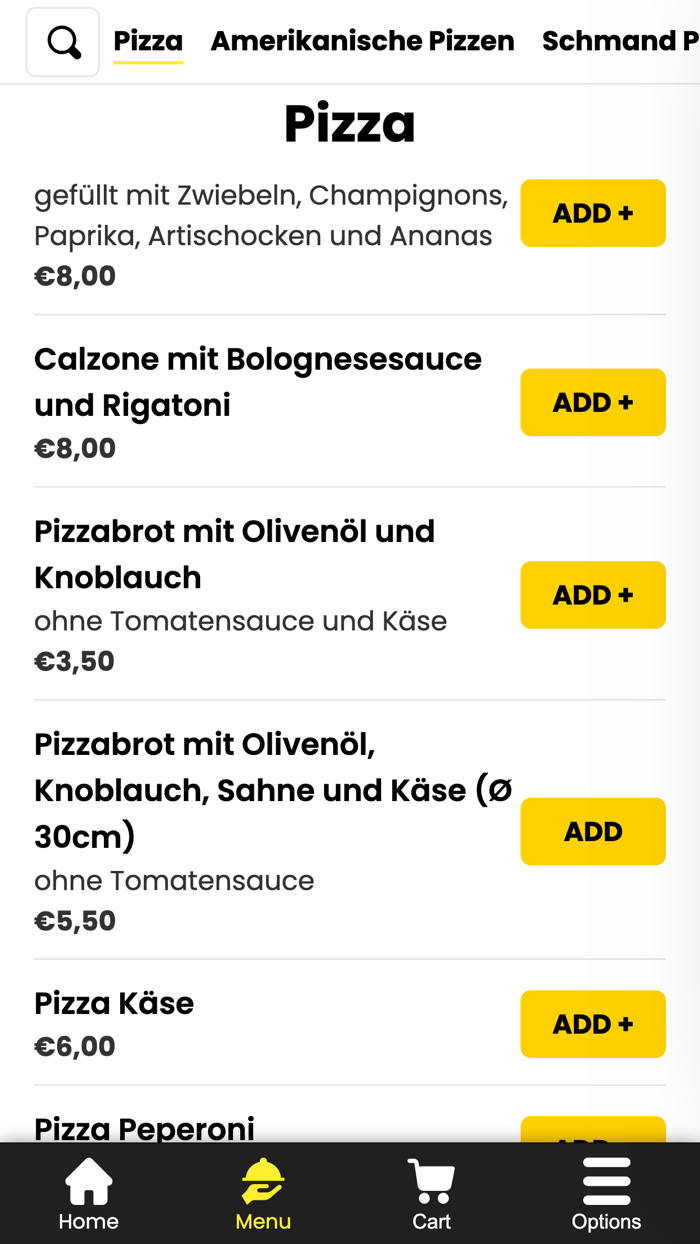Select the Pizza category tab
The width and height of the screenshot is (700, 1244).
pos(148,41)
